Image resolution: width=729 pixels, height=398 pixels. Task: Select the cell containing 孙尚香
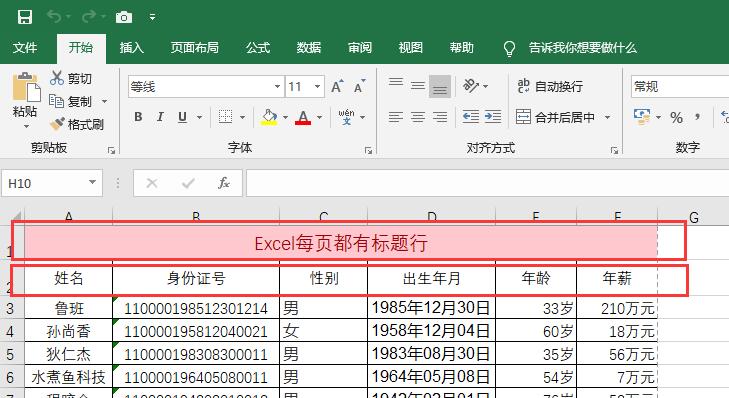[x=68, y=331]
